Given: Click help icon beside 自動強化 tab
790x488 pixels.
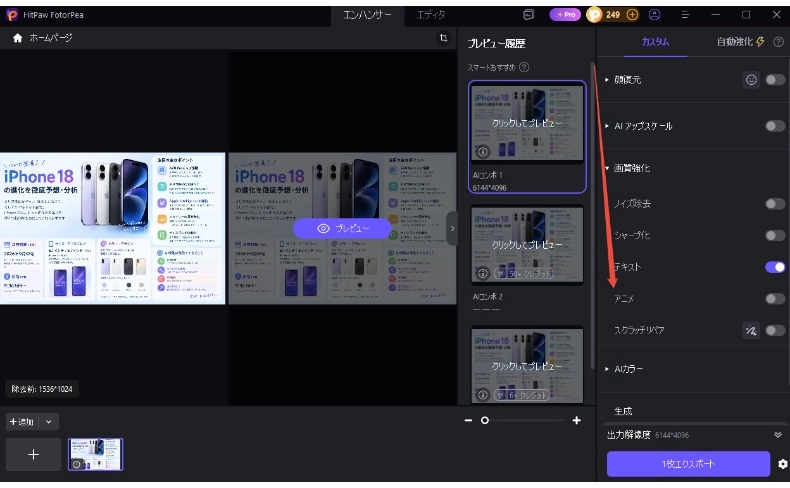Looking at the screenshot, I should pos(778,42).
